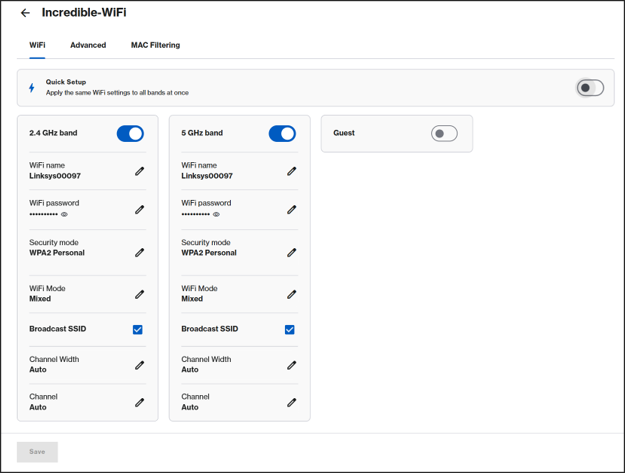
Task: Click the Mixed value under 5 GHz
Action: (192, 298)
